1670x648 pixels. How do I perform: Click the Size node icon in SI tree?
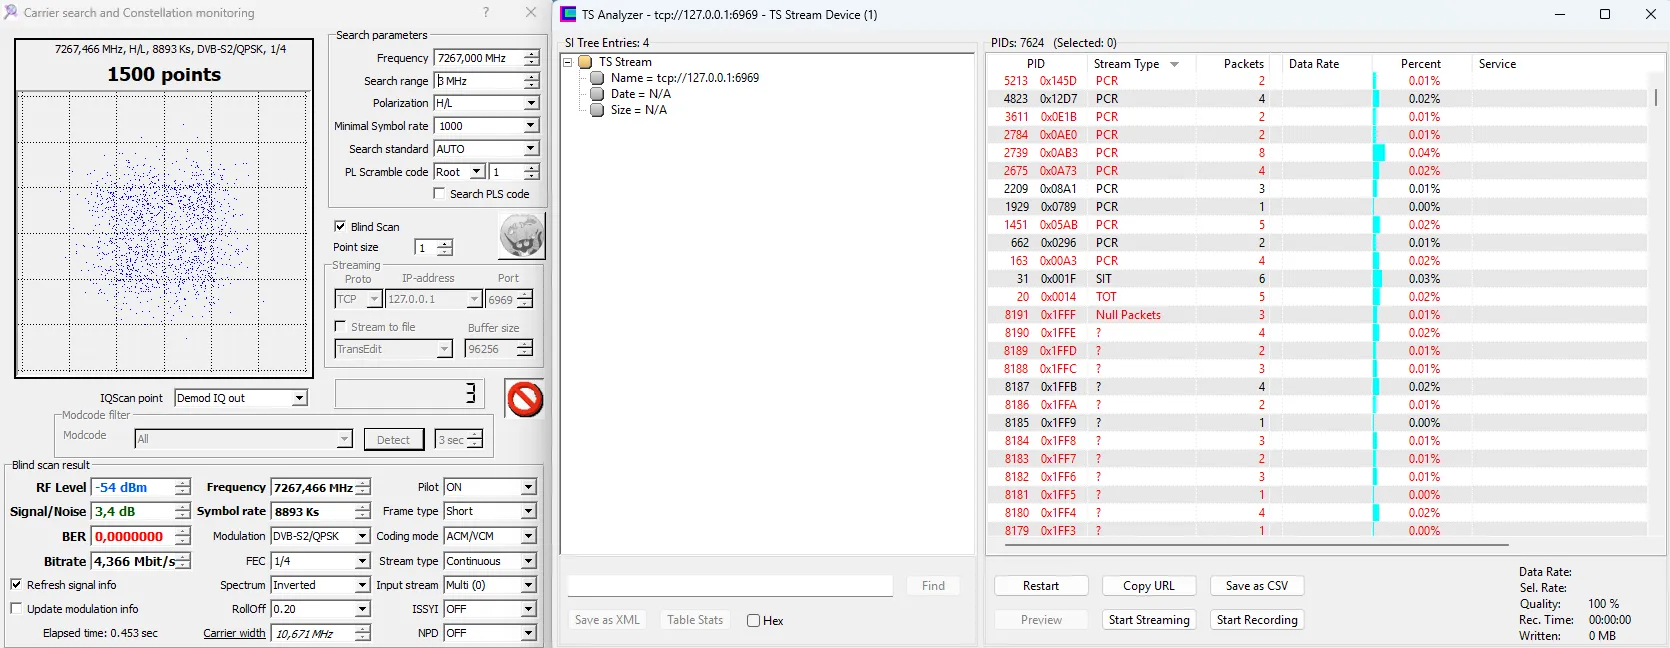pos(597,110)
